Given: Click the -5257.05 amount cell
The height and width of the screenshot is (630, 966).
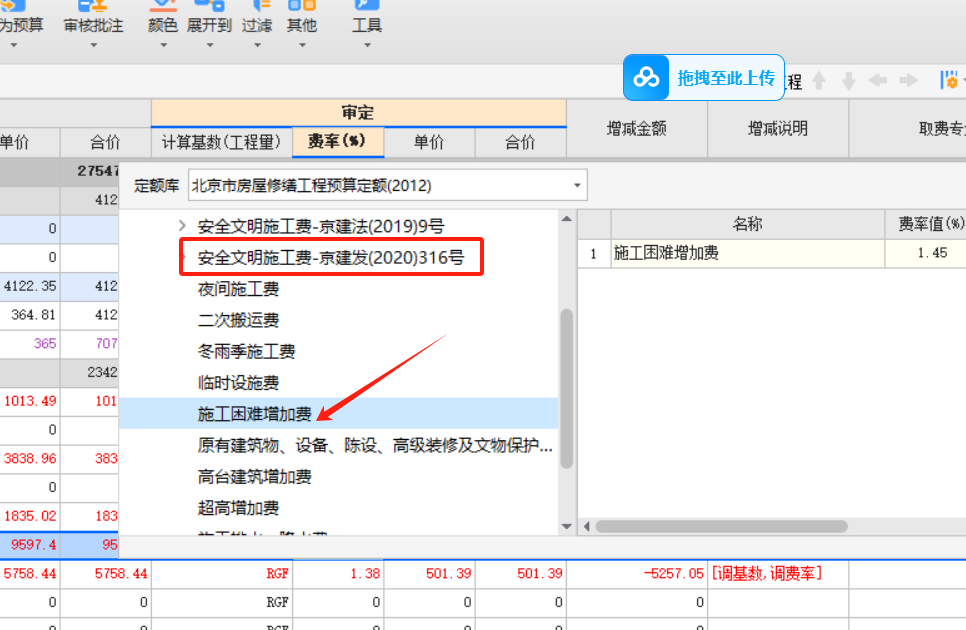Looking at the screenshot, I should pyautogui.click(x=637, y=573).
